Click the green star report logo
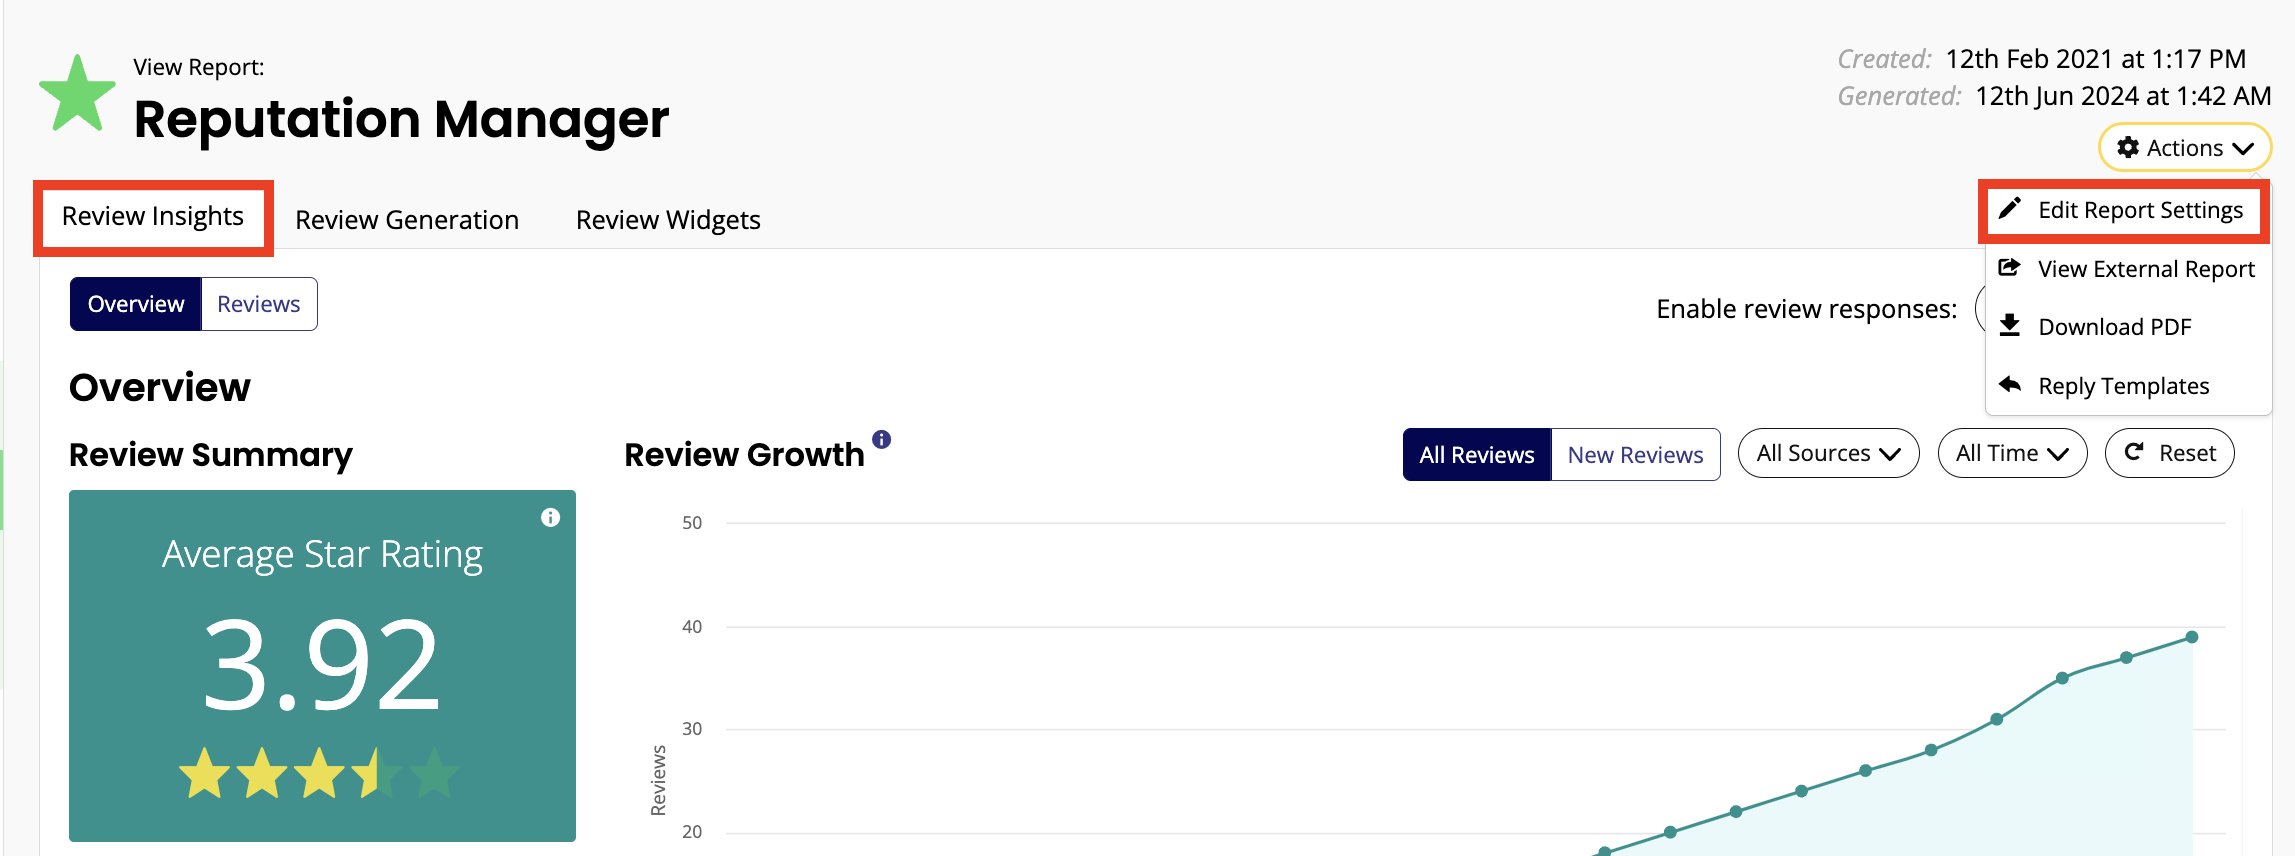 coord(77,94)
